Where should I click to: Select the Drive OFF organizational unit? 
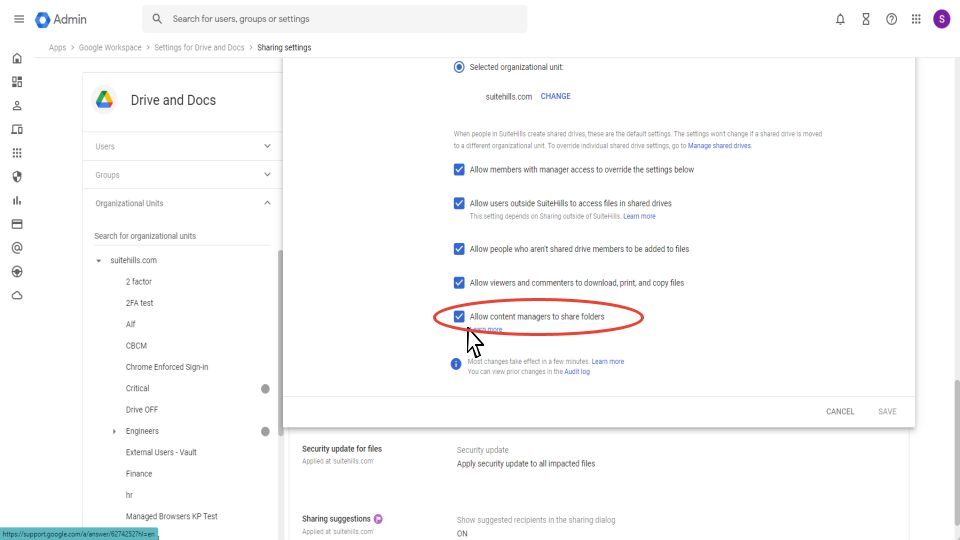tap(141, 410)
